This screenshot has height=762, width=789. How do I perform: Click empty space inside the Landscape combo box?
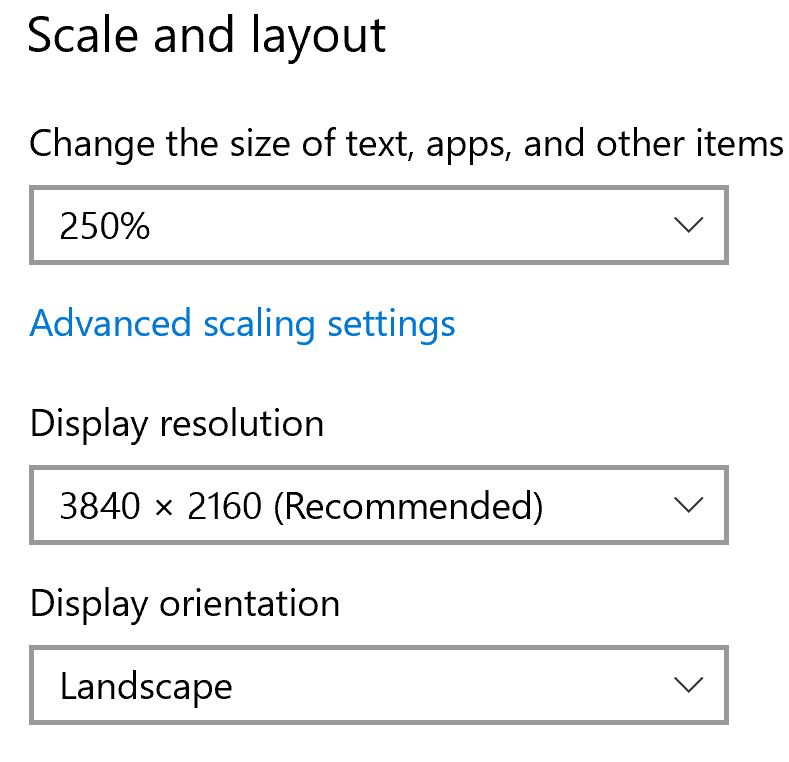pyautogui.click(x=443, y=685)
